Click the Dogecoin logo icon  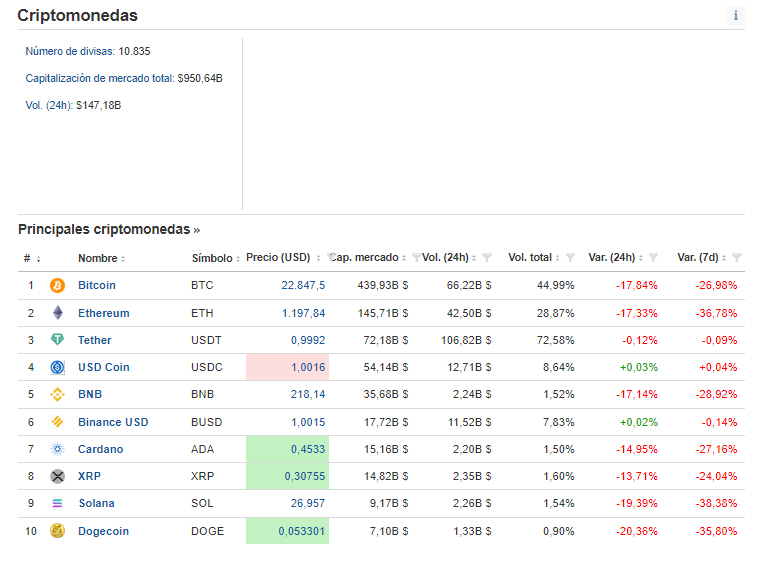click(57, 531)
